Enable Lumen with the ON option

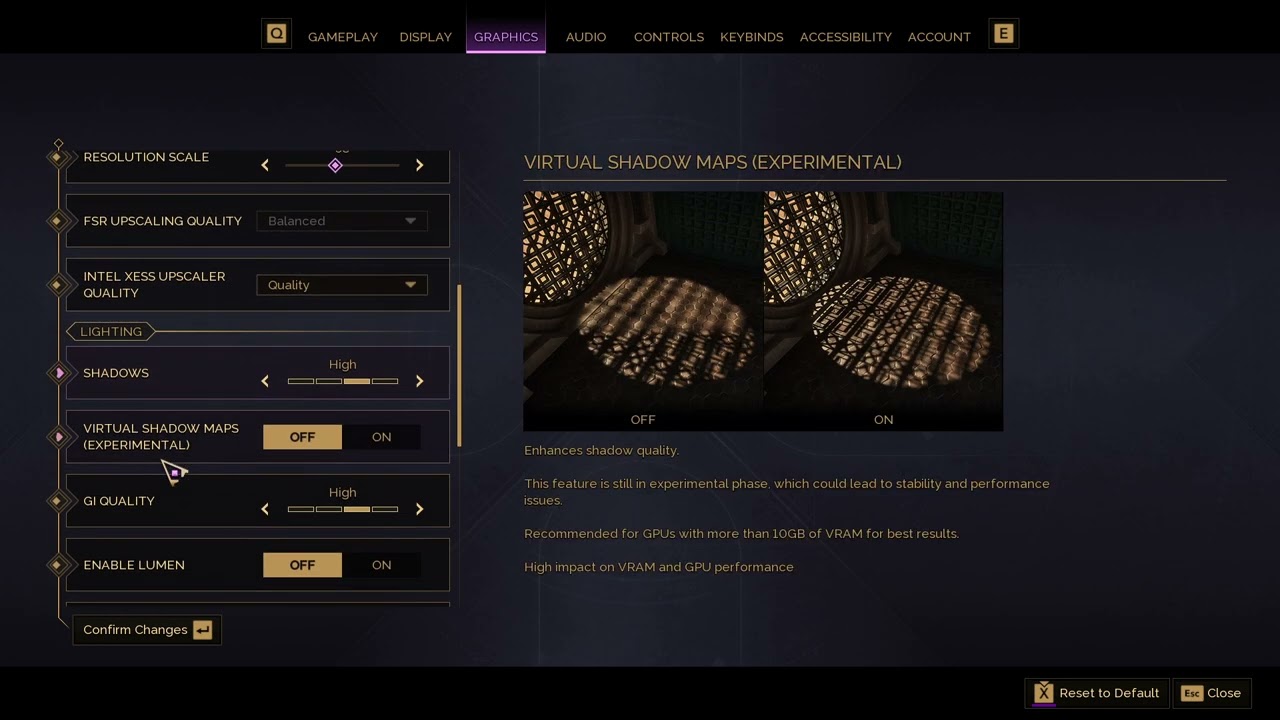point(381,565)
